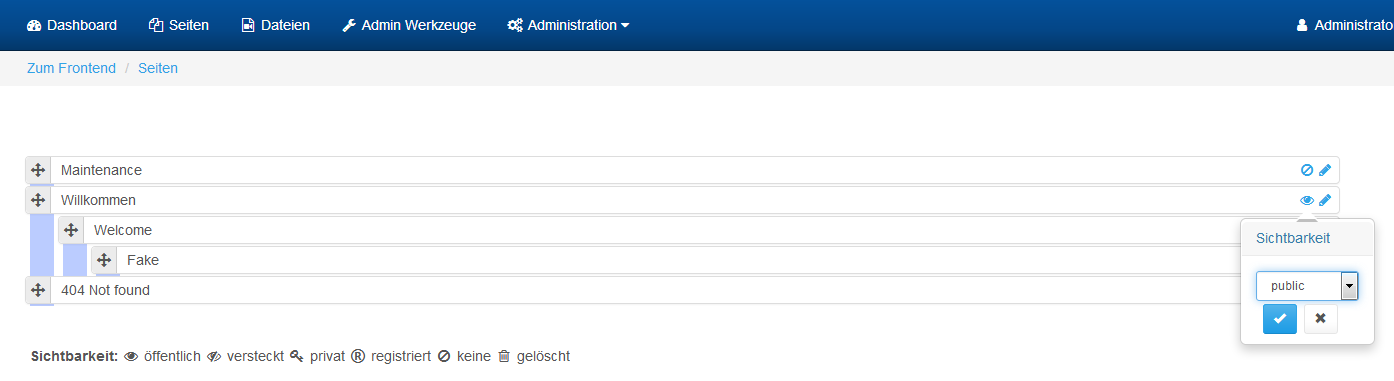Follow the Zum Frontend breadcrumb link

(x=71, y=68)
